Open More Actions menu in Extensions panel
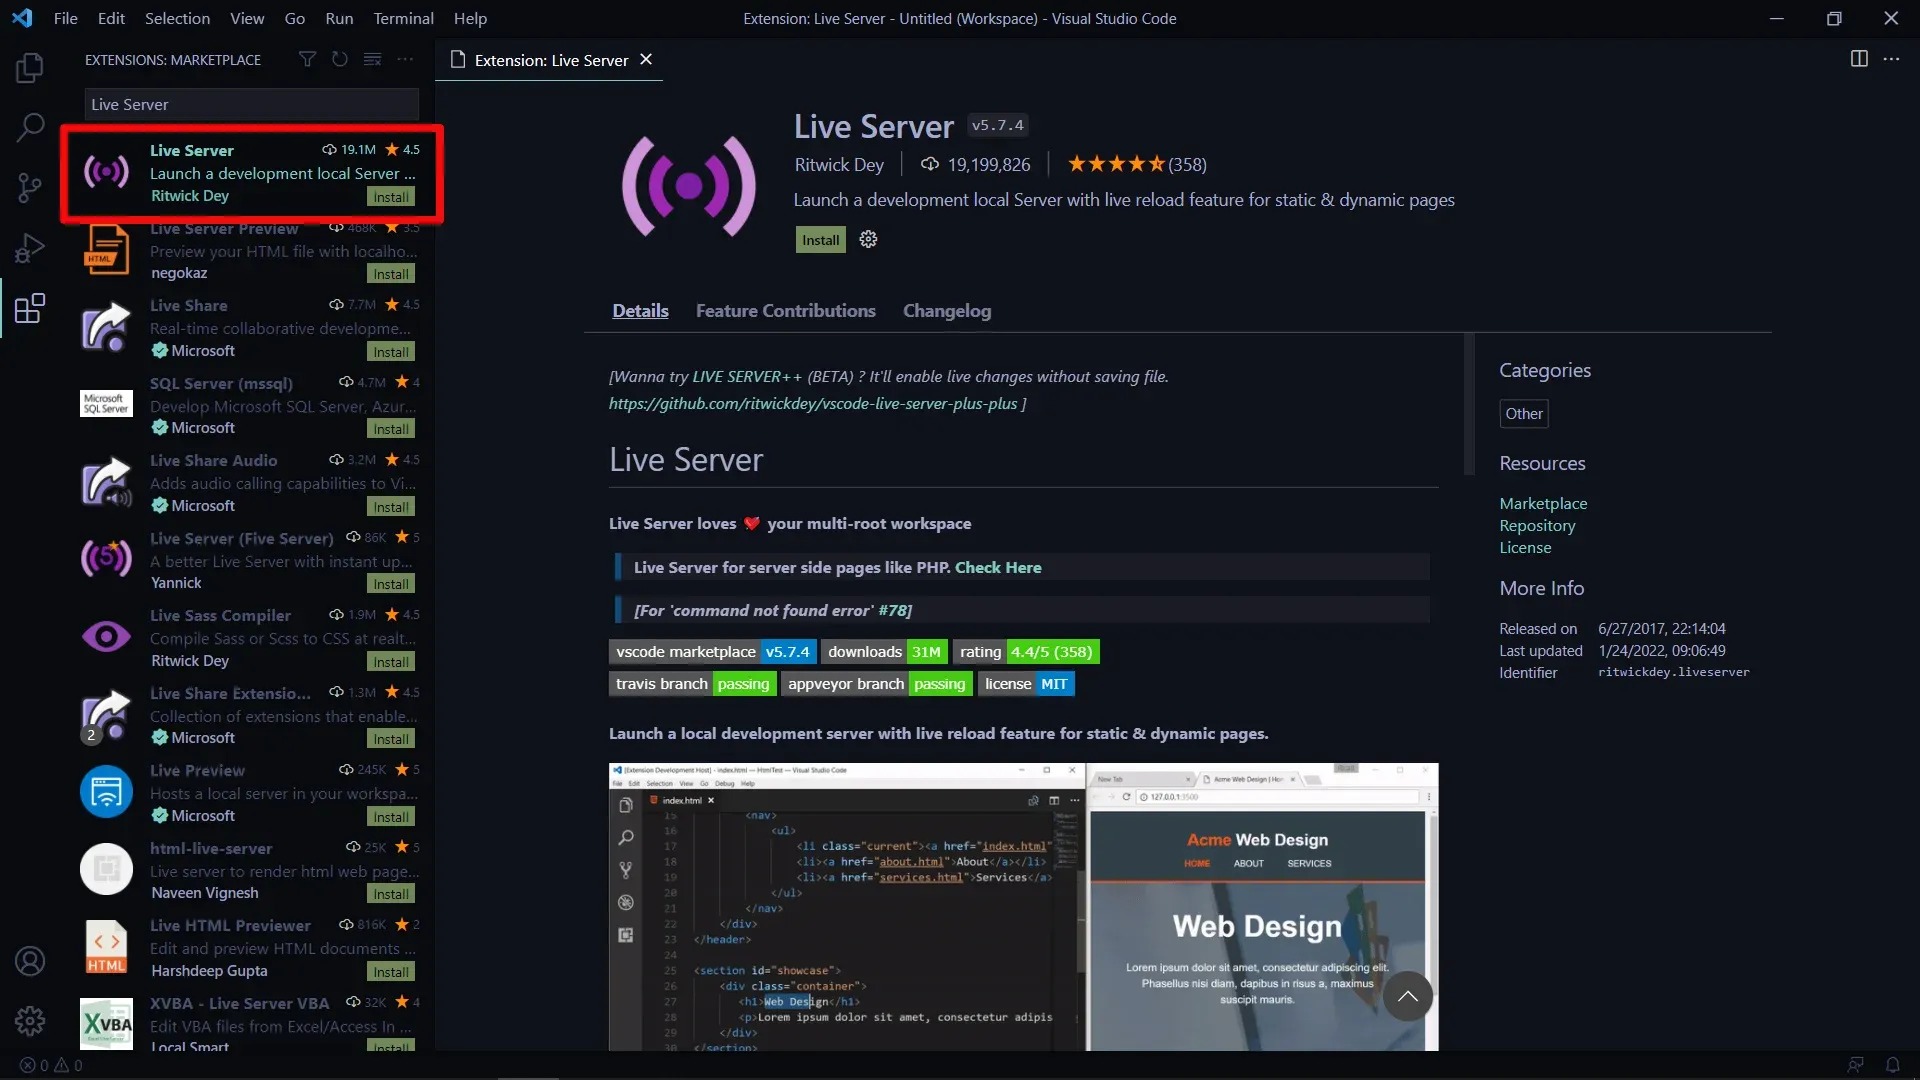The image size is (1920, 1080). click(x=405, y=59)
